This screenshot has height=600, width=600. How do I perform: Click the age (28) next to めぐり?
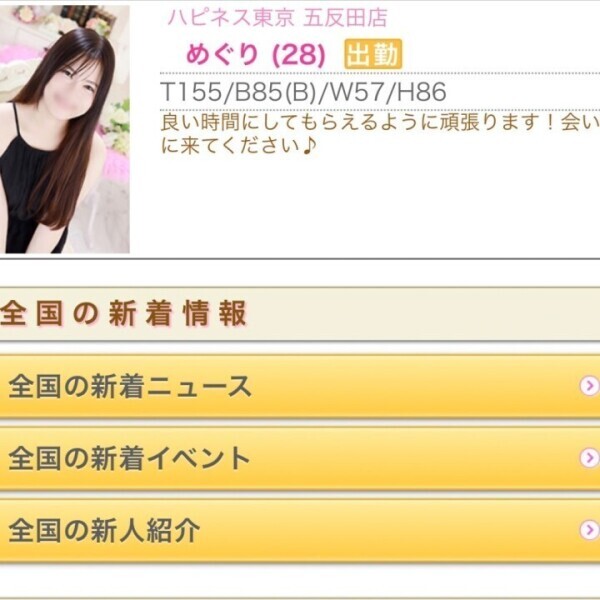click(298, 54)
